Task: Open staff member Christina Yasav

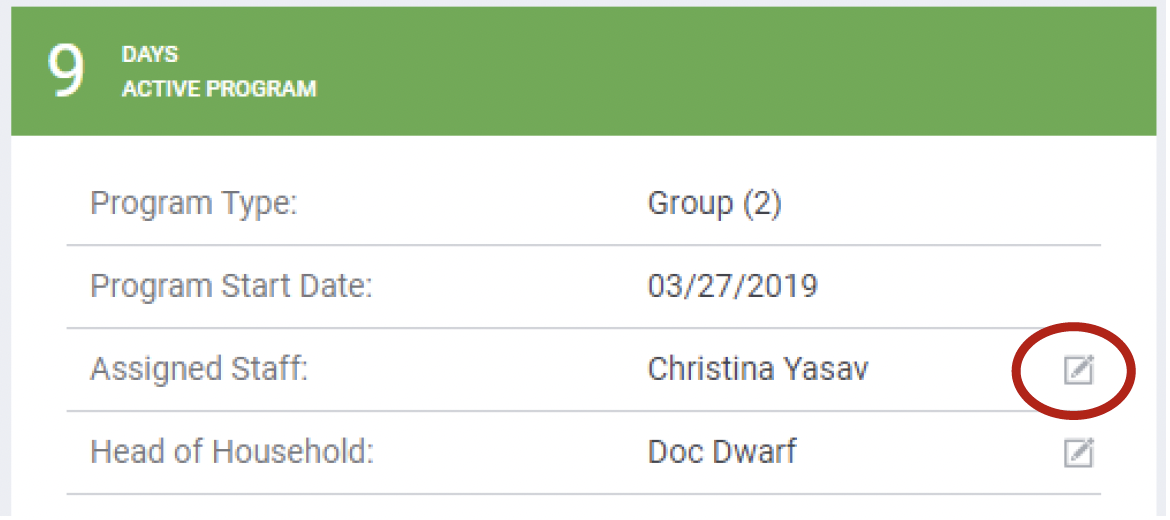Action: 758,369
